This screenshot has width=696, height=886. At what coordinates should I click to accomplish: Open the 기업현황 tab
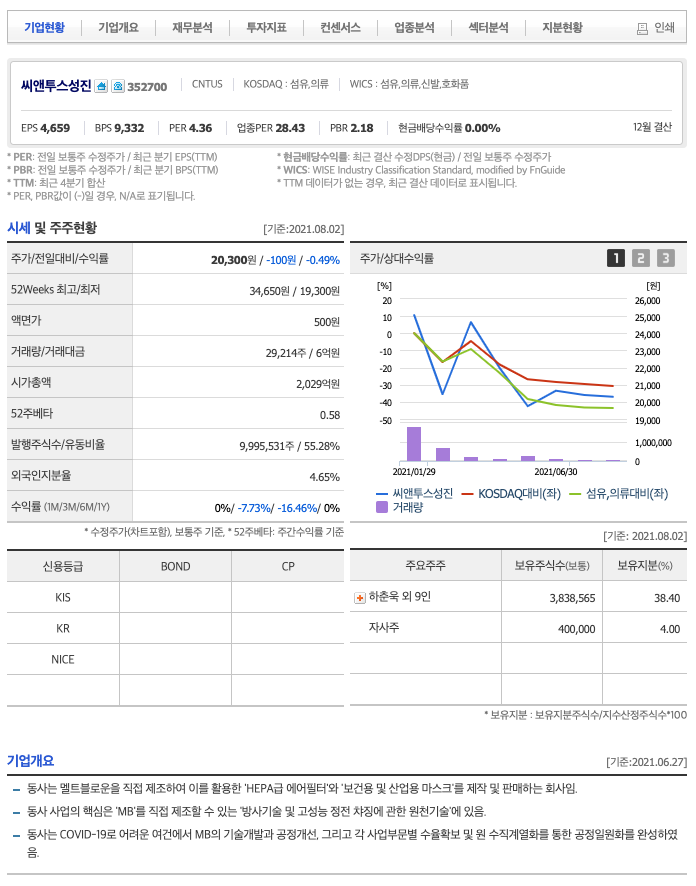45,27
